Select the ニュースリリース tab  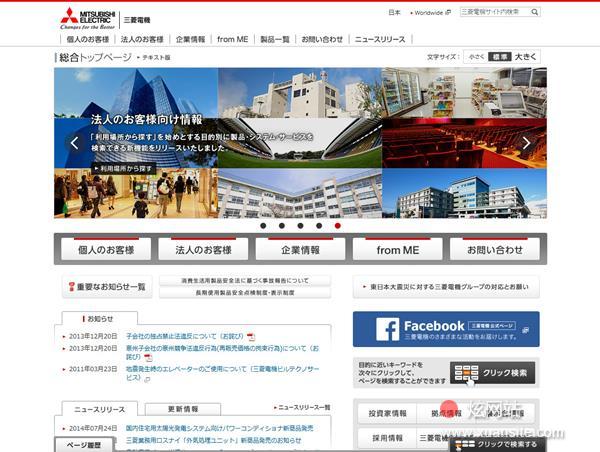pos(100,409)
